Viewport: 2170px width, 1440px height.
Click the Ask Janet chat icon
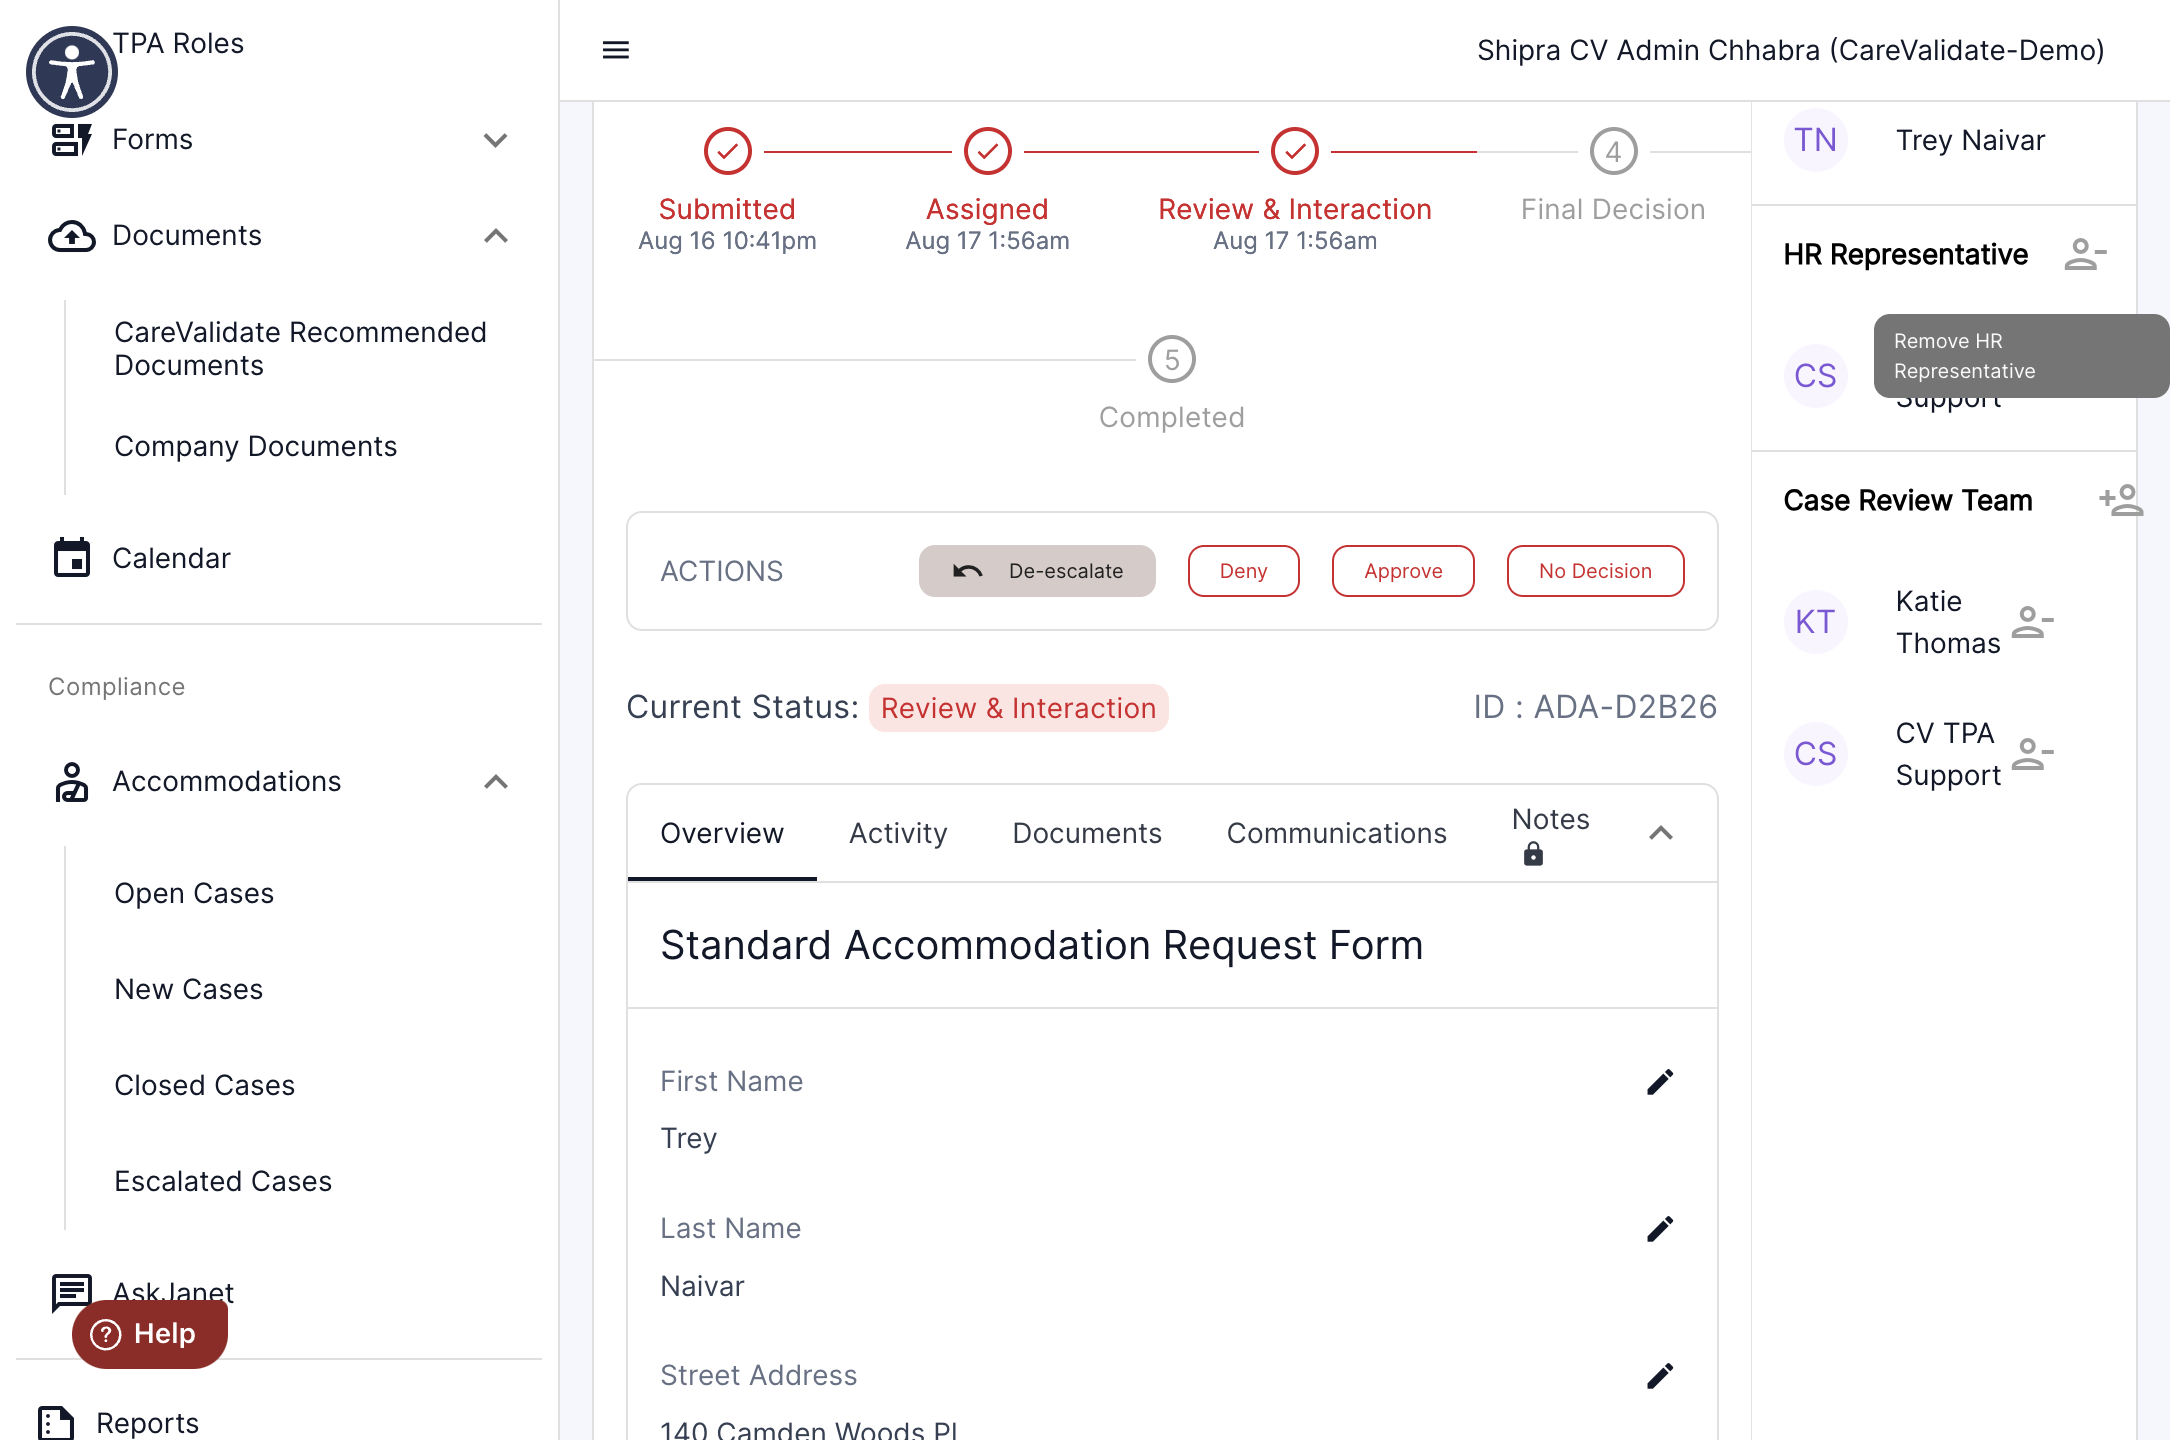(x=71, y=1292)
